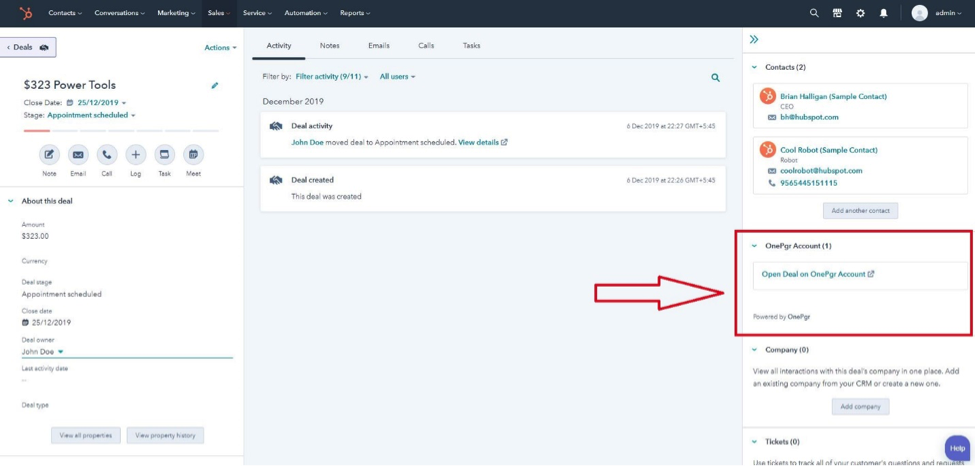The image size is (975, 466).
Task: Click the external link icon beside View details
Action: (x=504, y=142)
